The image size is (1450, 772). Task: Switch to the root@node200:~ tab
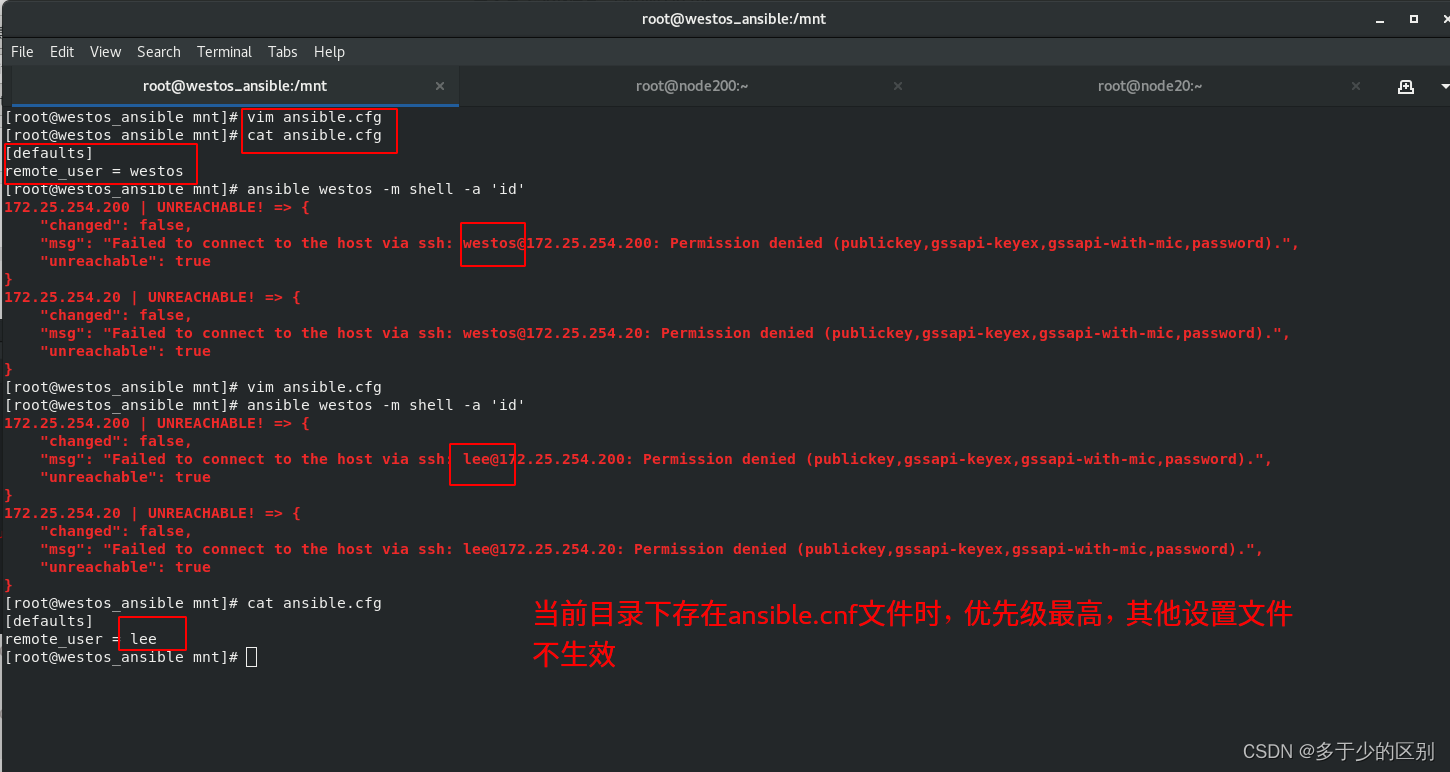[x=692, y=86]
